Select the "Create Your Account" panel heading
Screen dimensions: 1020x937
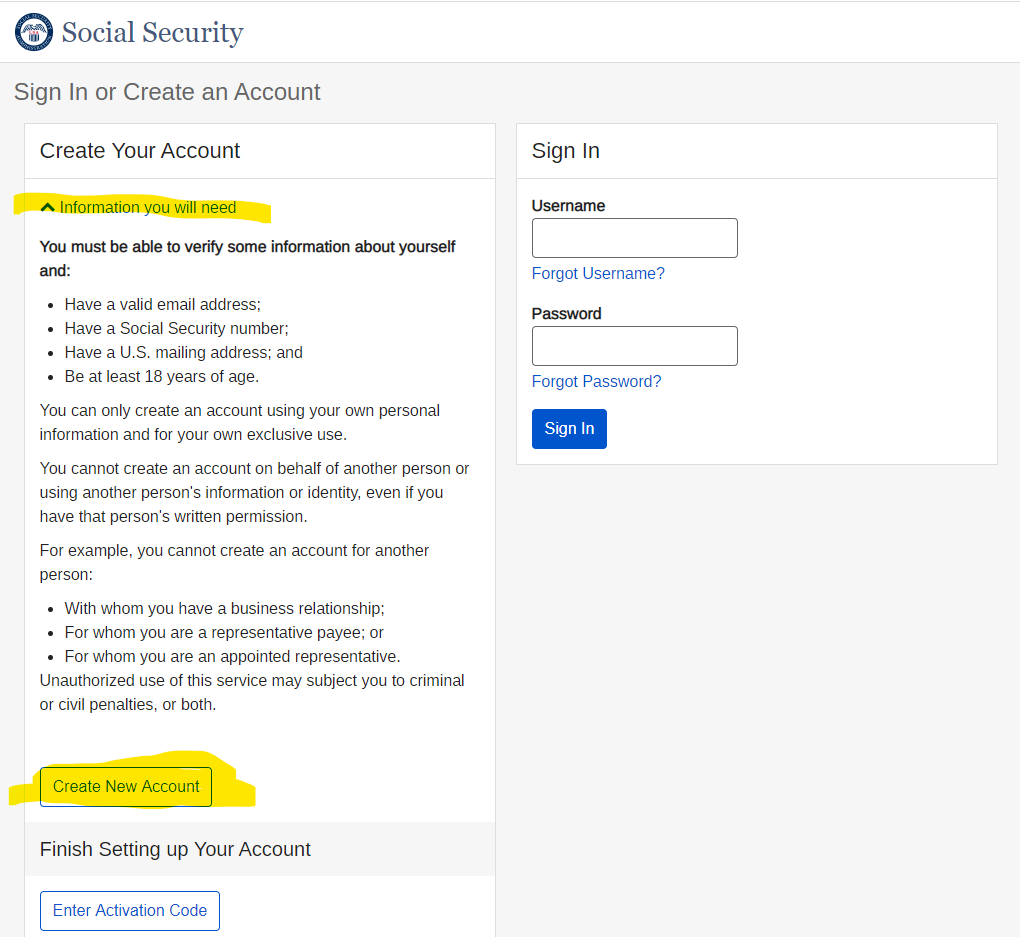click(x=140, y=151)
